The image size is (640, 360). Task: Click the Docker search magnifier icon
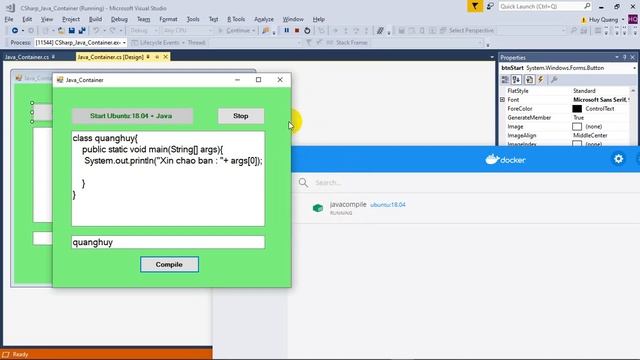(x=303, y=182)
